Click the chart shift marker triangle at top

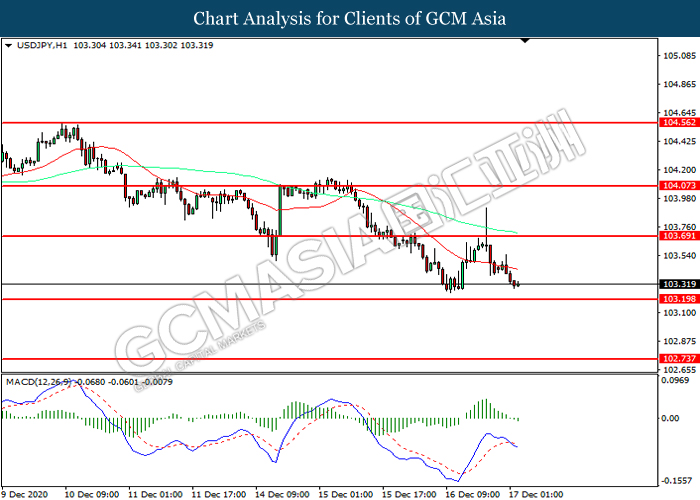pos(525,41)
